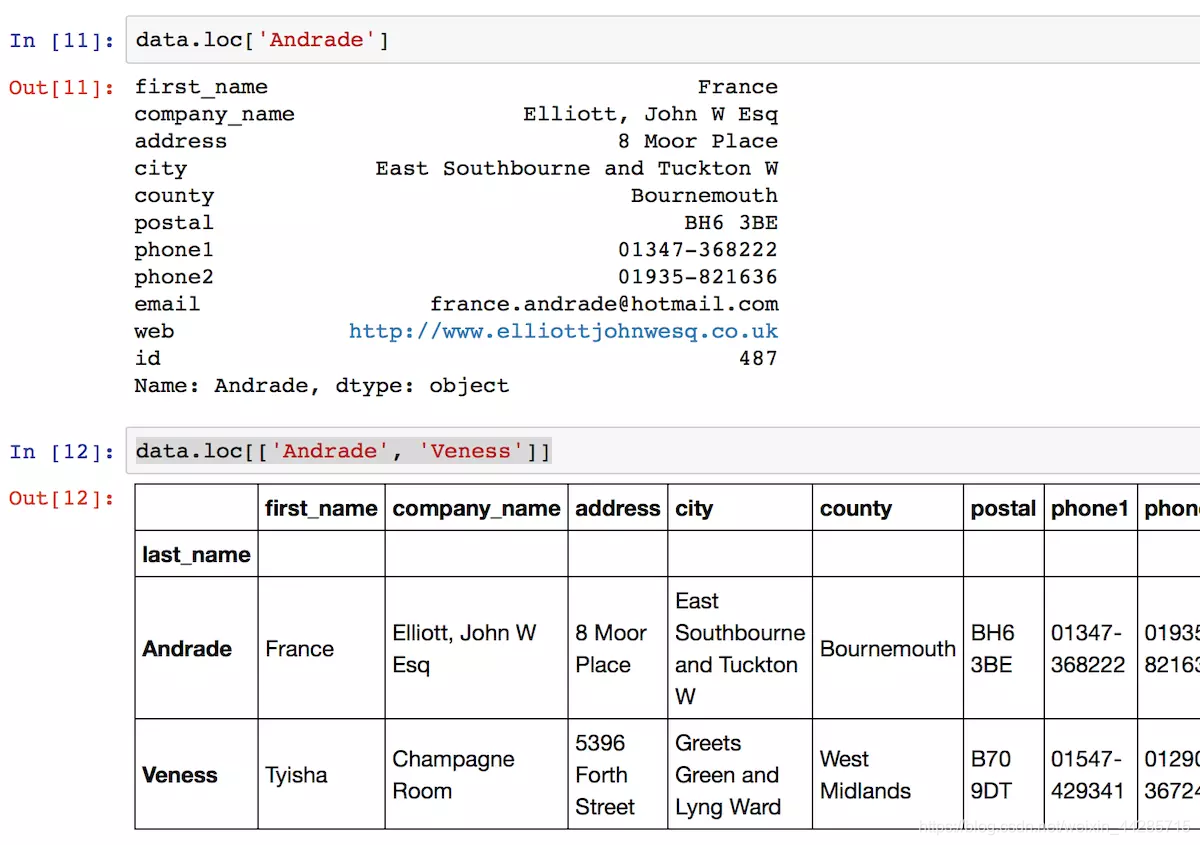Click the company_name column header
The image size is (1200, 845).
click(476, 508)
